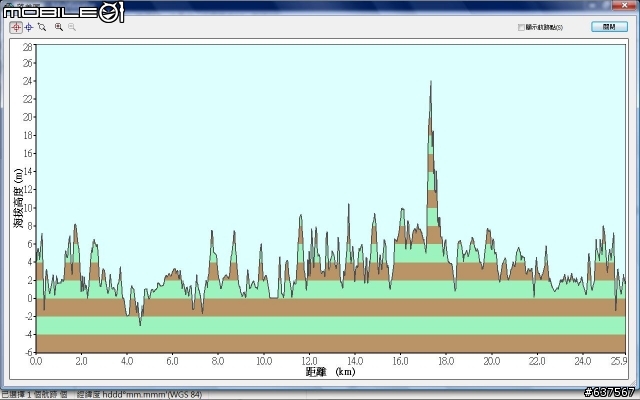Enable the show track points (S) checkbox
Viewport: 640px width, 400px height.
tap(521, 27)
